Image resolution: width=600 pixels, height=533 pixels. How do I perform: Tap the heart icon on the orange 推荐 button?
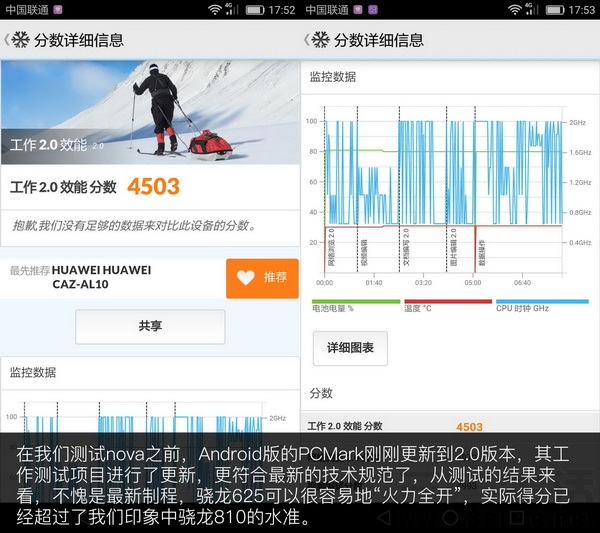pos(245,278)
